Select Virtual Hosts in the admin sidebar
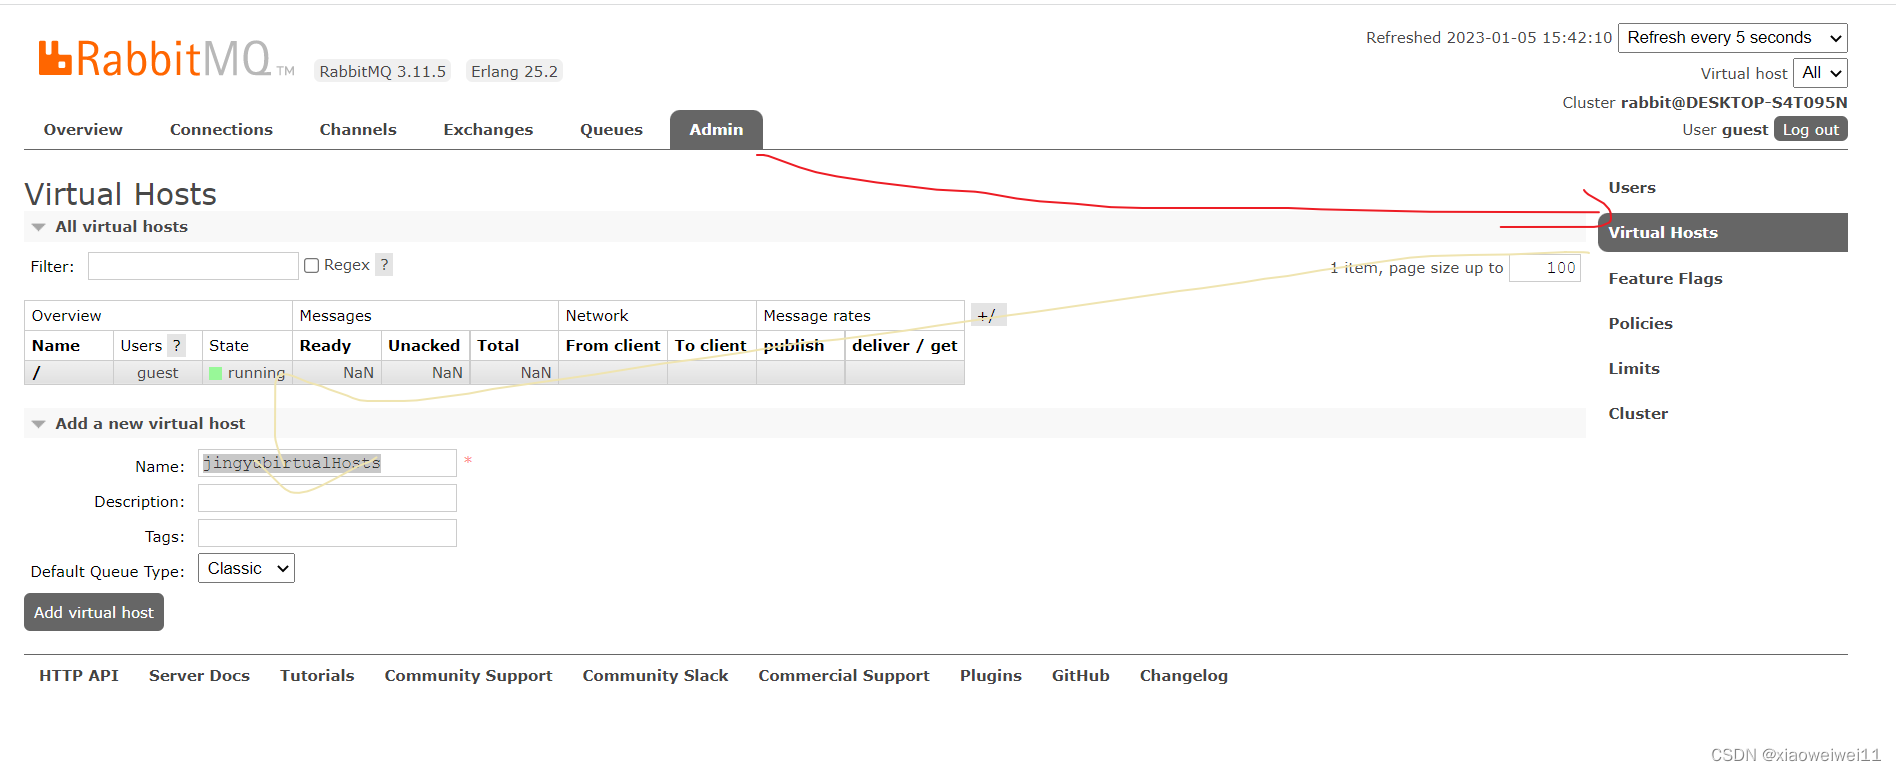Image resolution: width=1896 pixels, height=771 pixels. click(1723, 232)
